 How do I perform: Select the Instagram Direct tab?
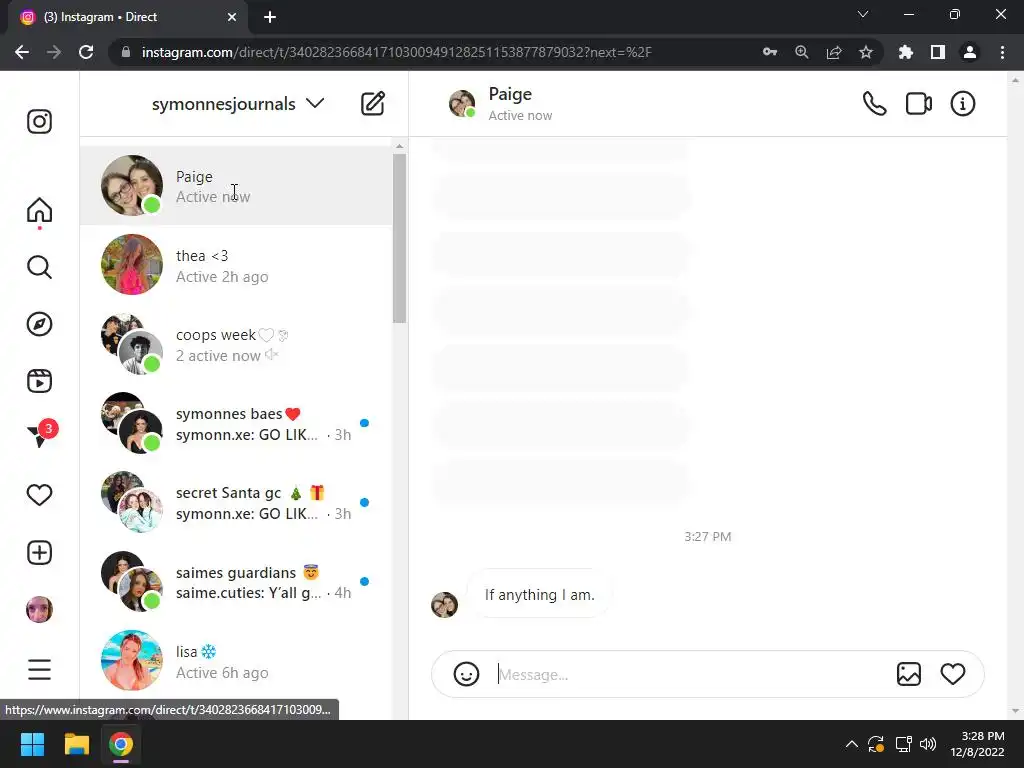click(x=128, y=17)
